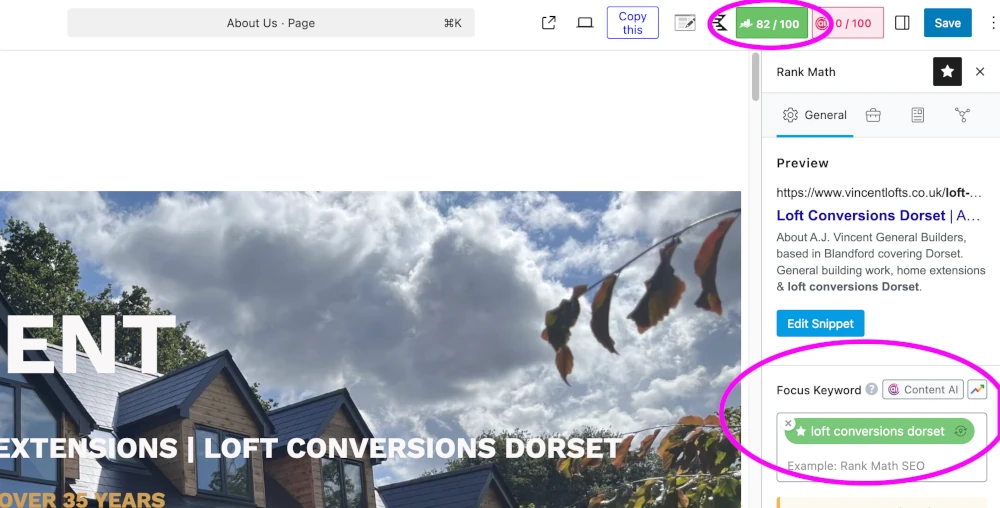The height and width of the screenshot is (508, 1000).
Task: Open the Schema tab icon
Action: 918,115
